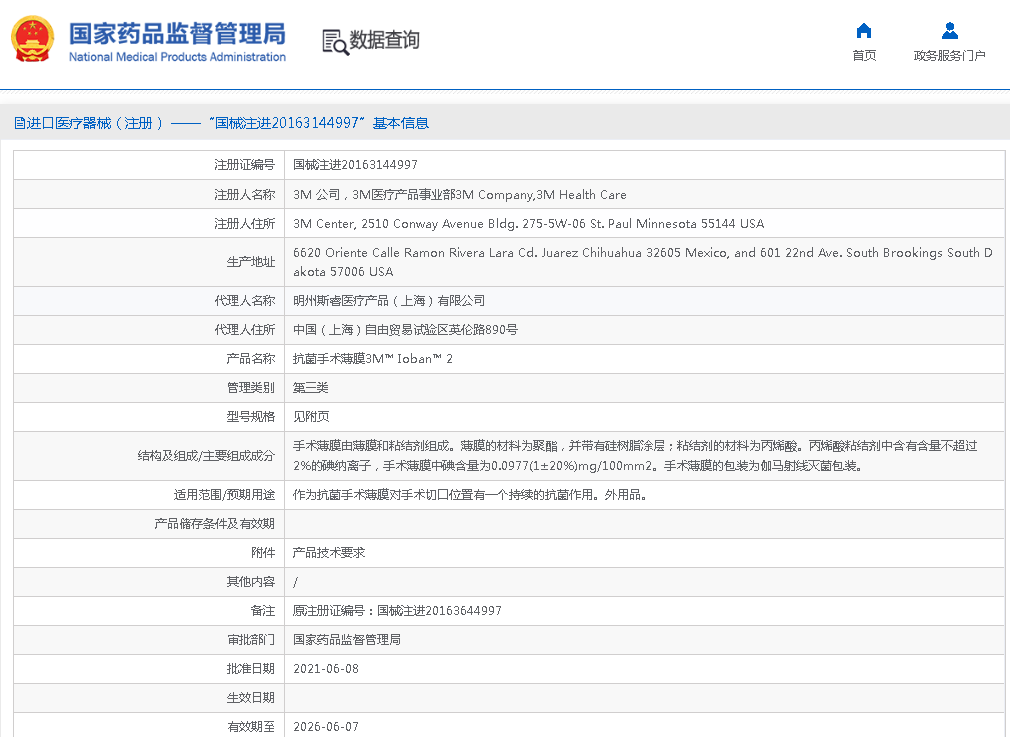Screen dimensions: 1010x737
Task: Click the 有效期至 value 2026-06-07
Action: [x=325, y=726]
